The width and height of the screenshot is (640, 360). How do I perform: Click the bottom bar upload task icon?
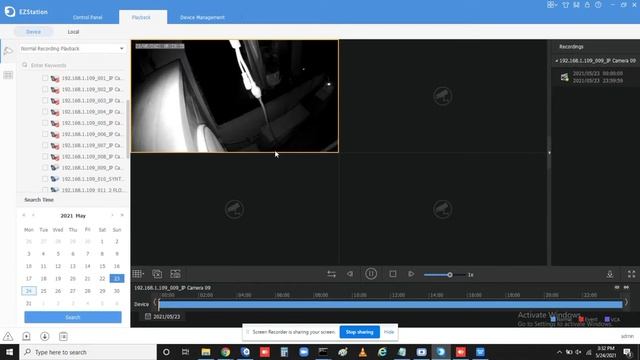(26, 336)
